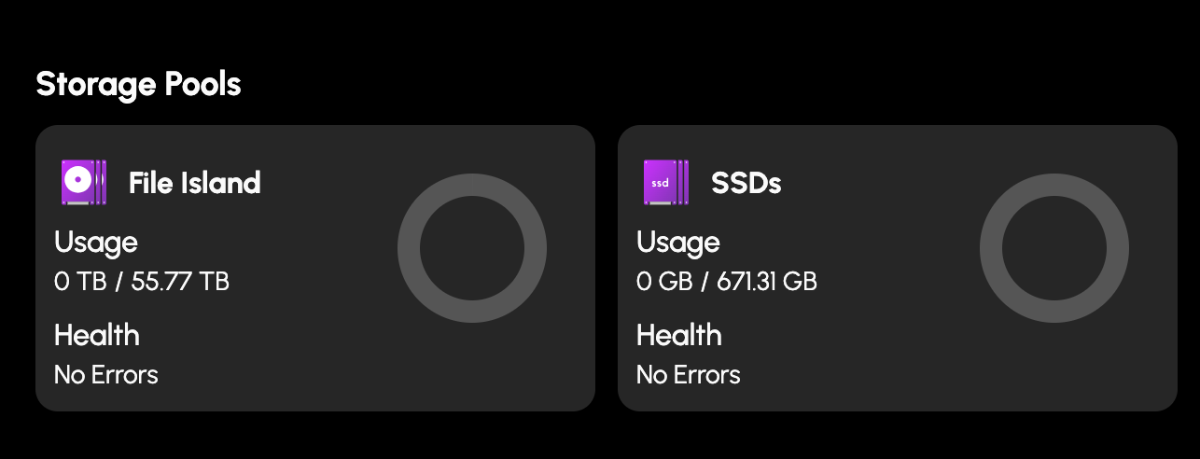Click the SSDs usage ring chart
Image resolution: width=1200 pixels, height=459 pixels.
point(1054,248)
